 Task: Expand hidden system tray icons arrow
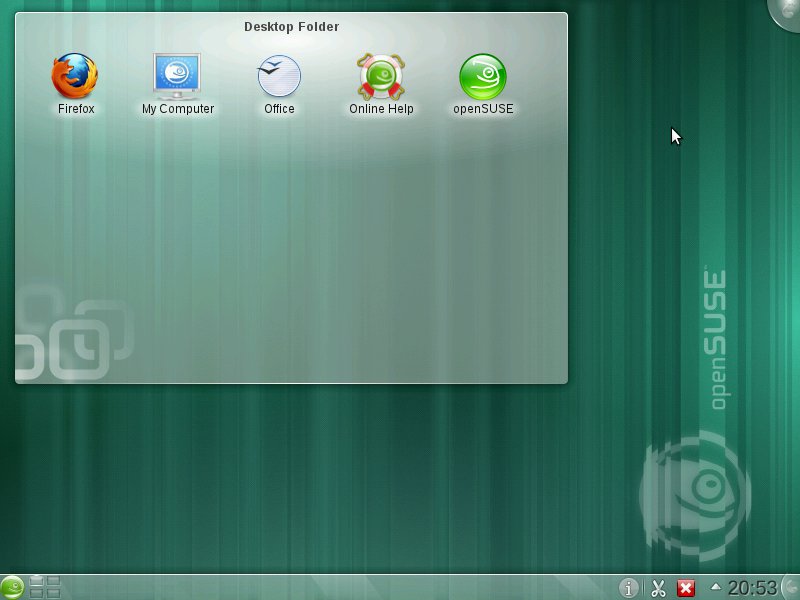tap(716, 587)
